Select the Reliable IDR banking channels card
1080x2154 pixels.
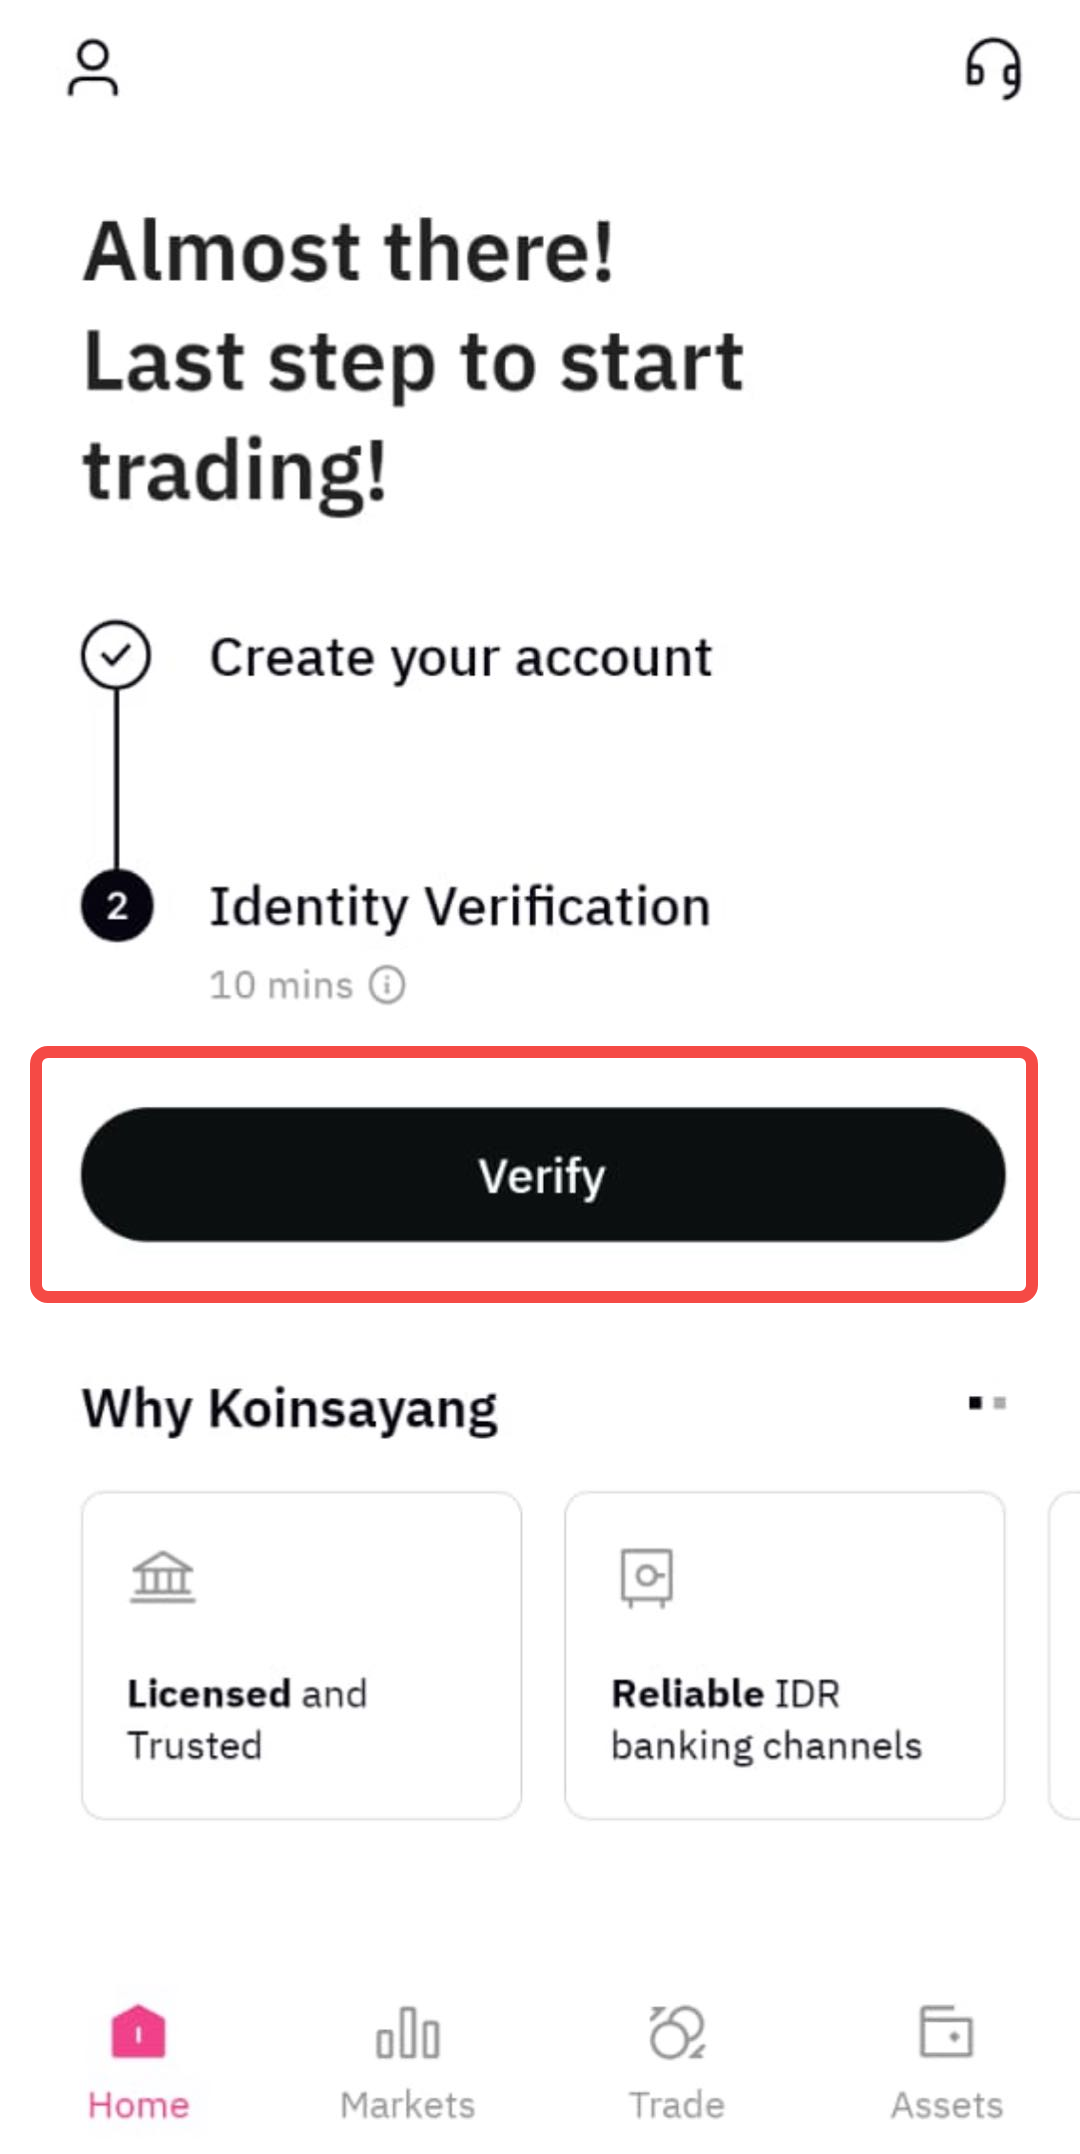click(784, 1655)
